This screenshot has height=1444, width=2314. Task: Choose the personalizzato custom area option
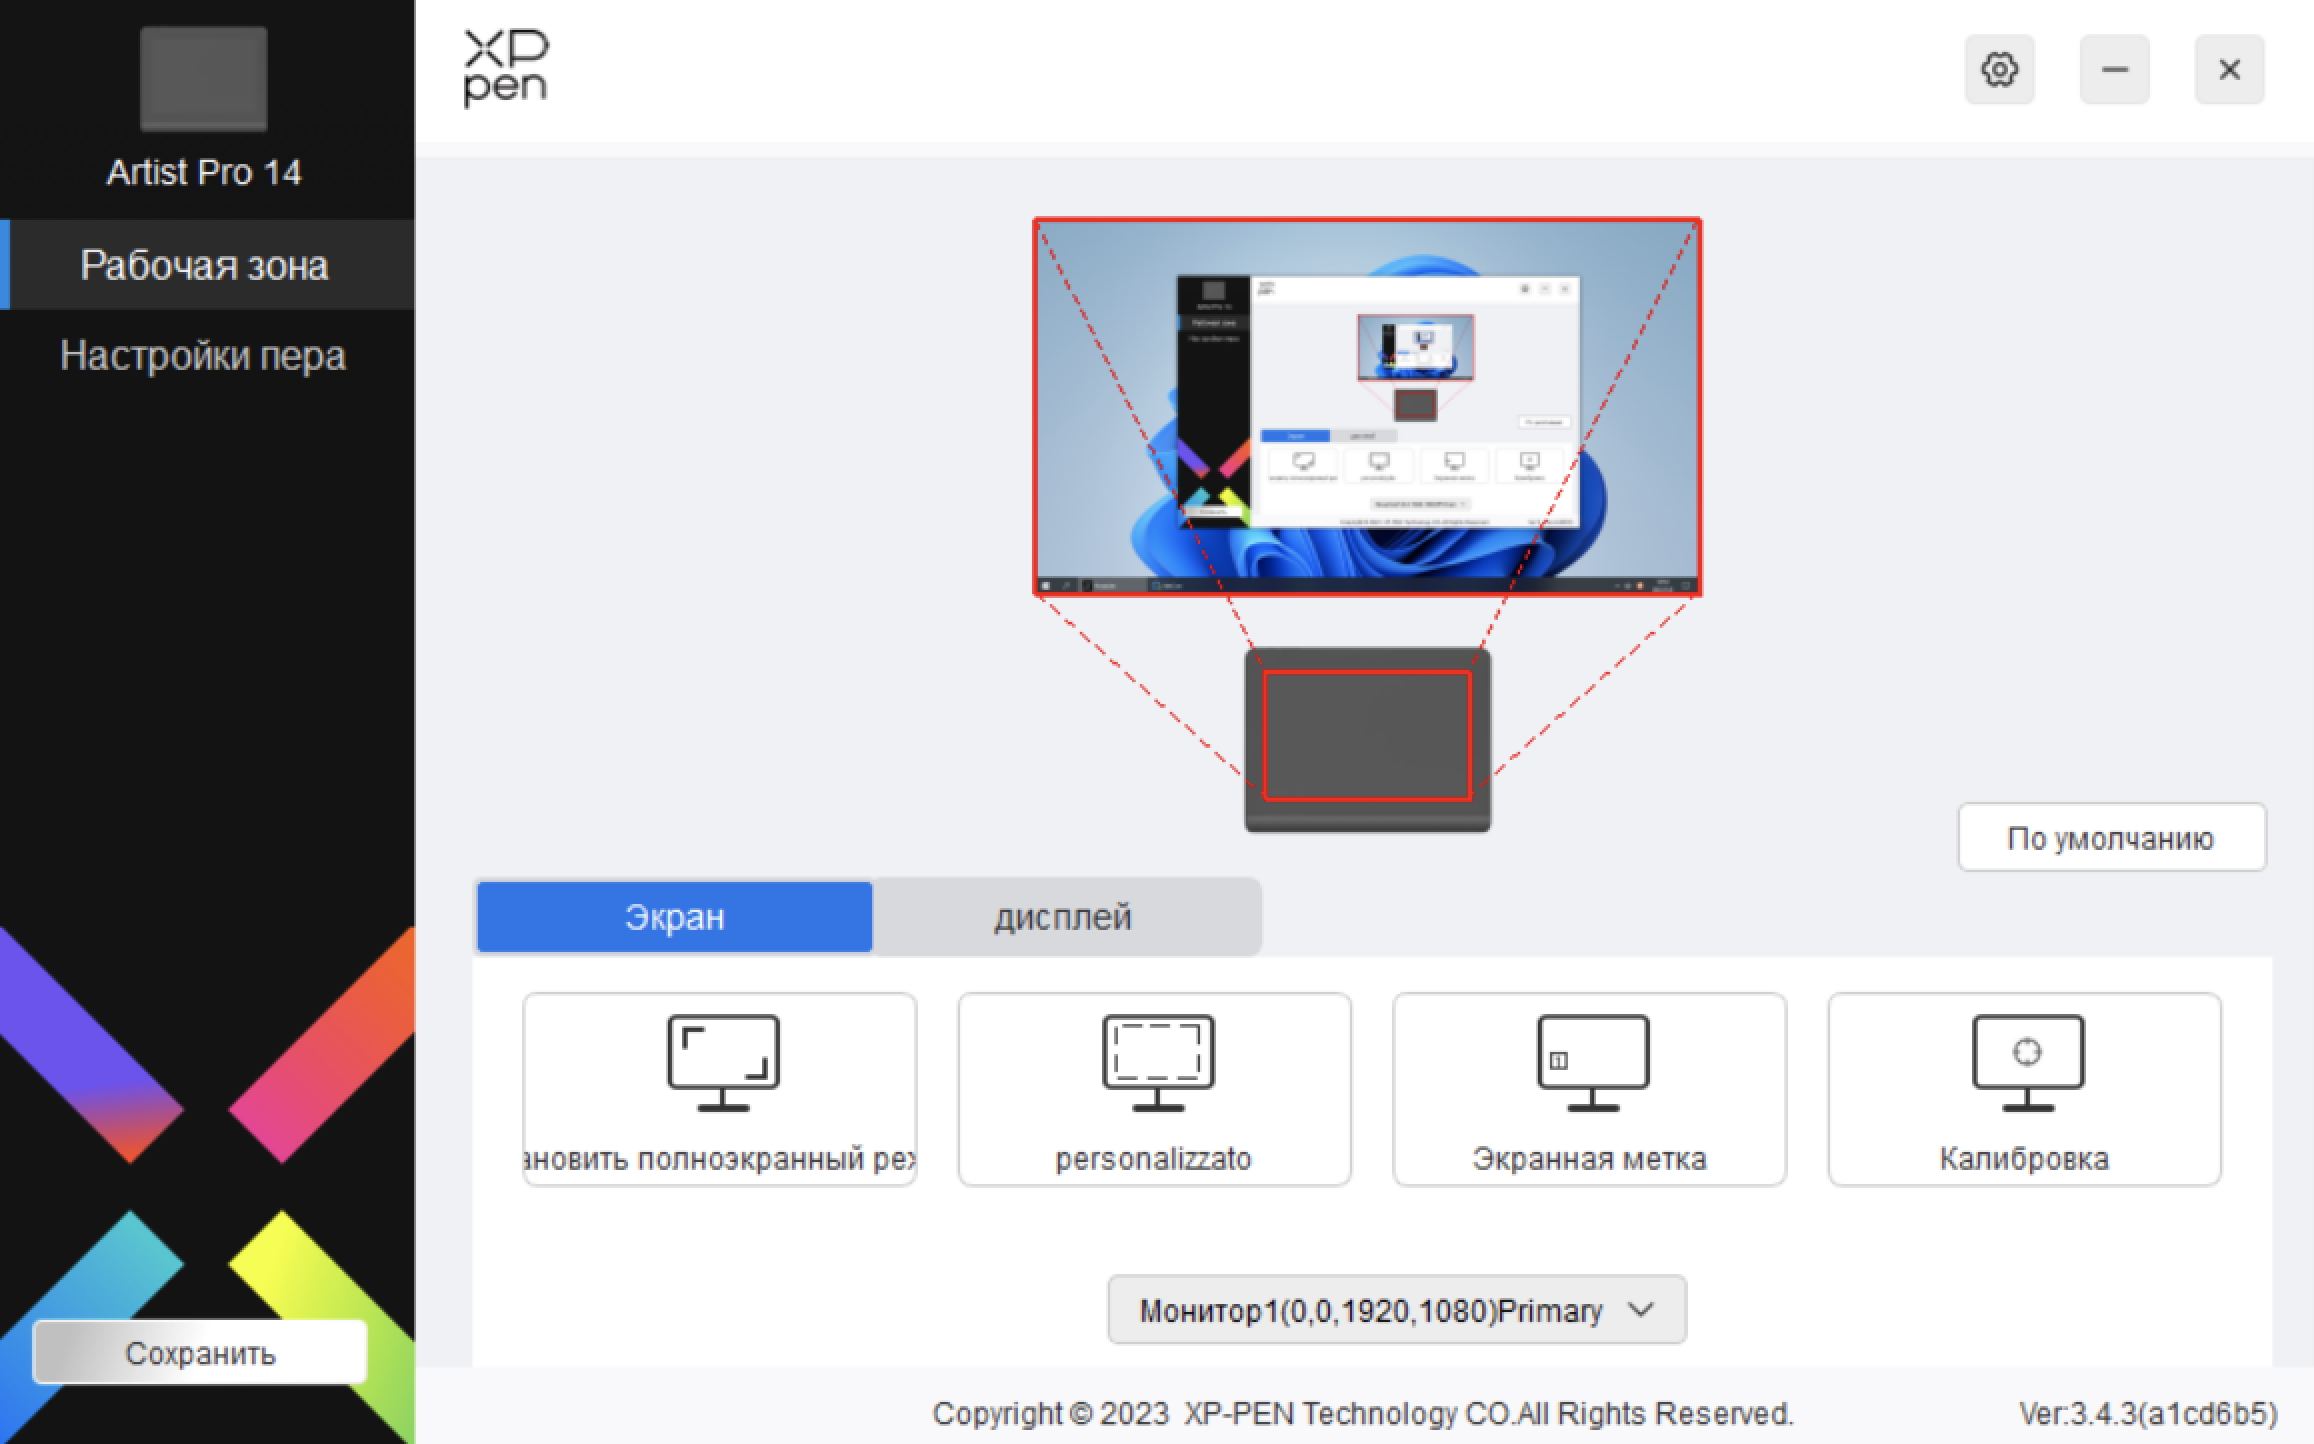(1155, 1089)
